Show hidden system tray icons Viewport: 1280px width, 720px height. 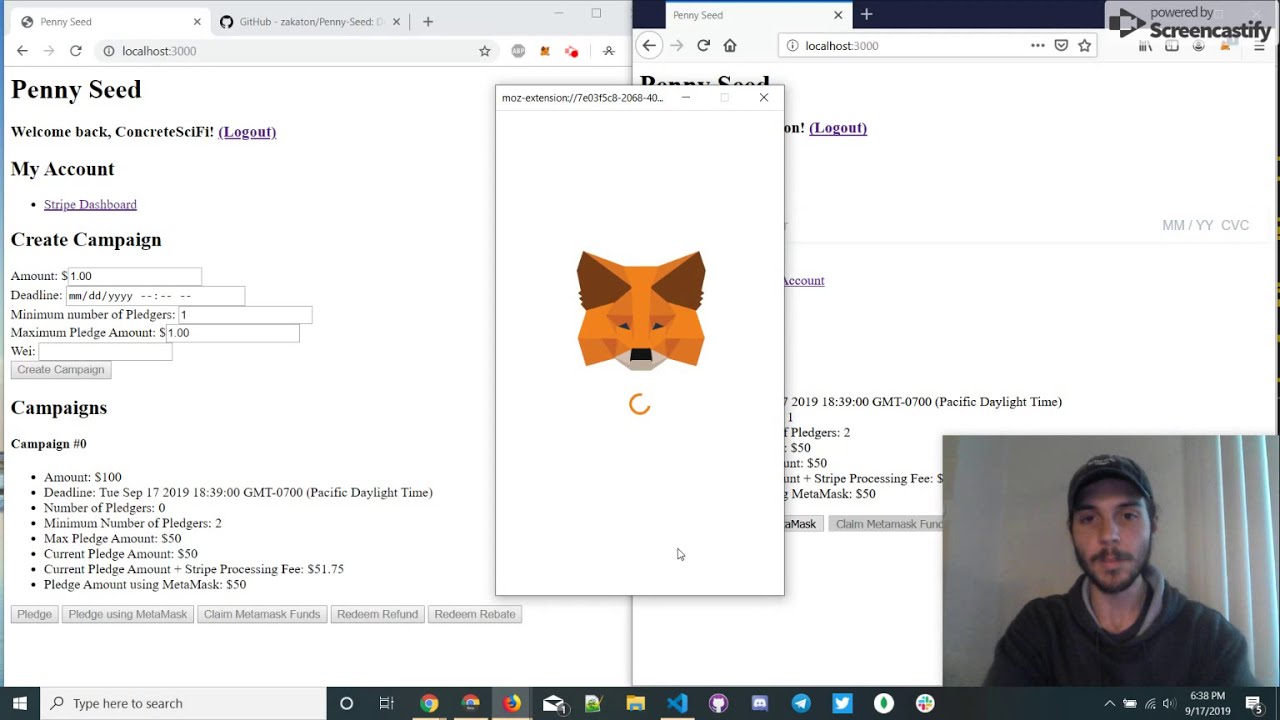[1109, 703]
